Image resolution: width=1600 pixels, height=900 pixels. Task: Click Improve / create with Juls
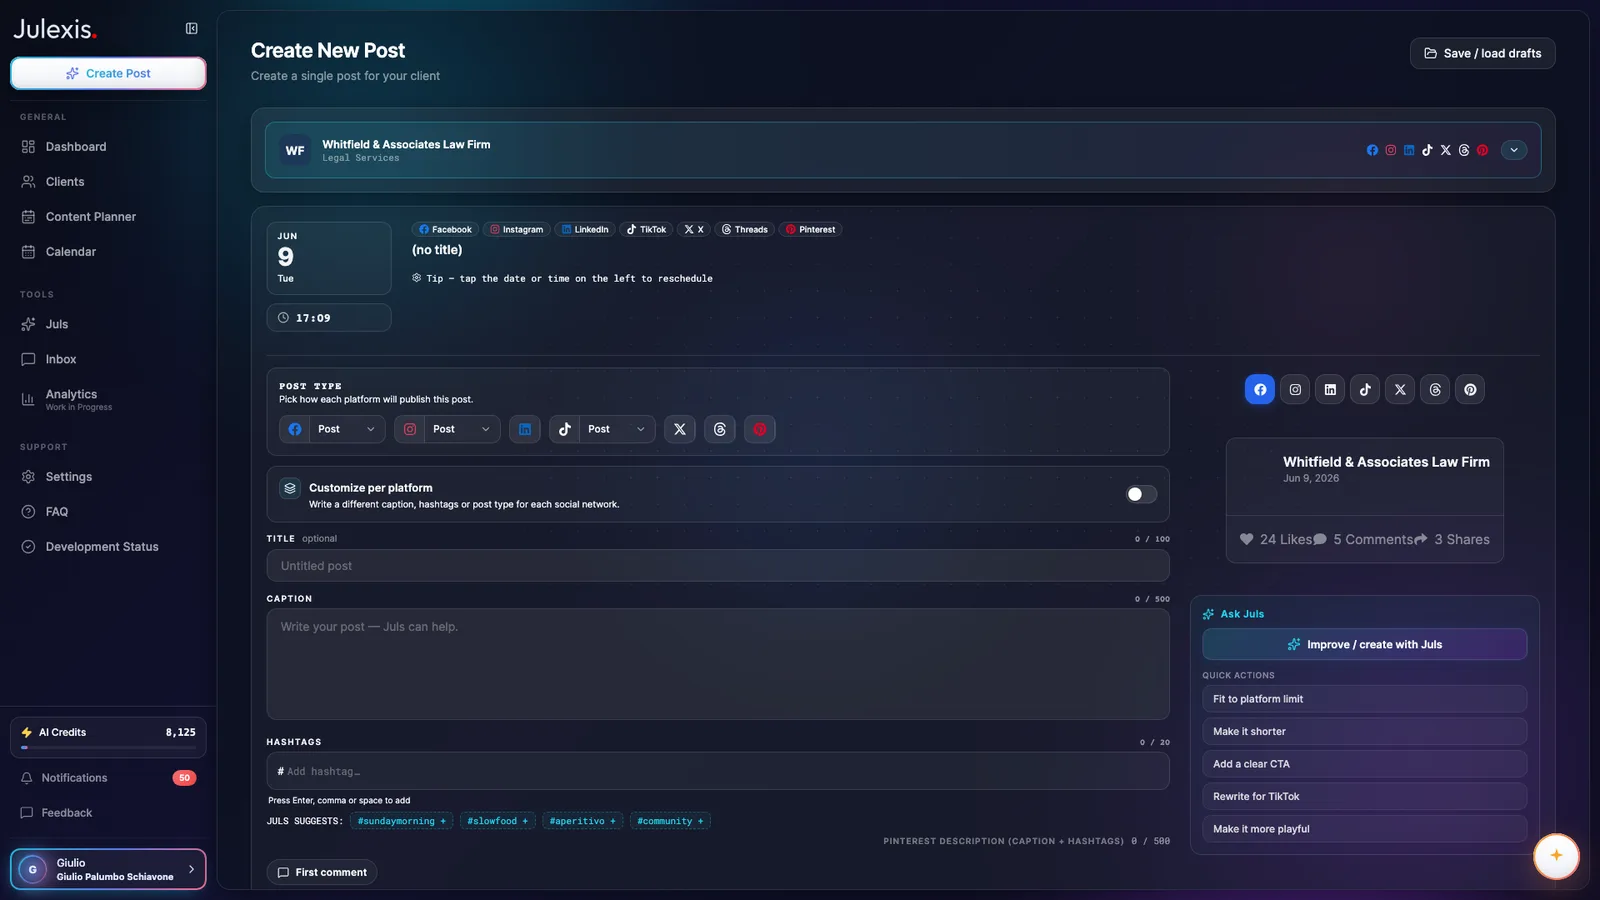[1365, 645]
